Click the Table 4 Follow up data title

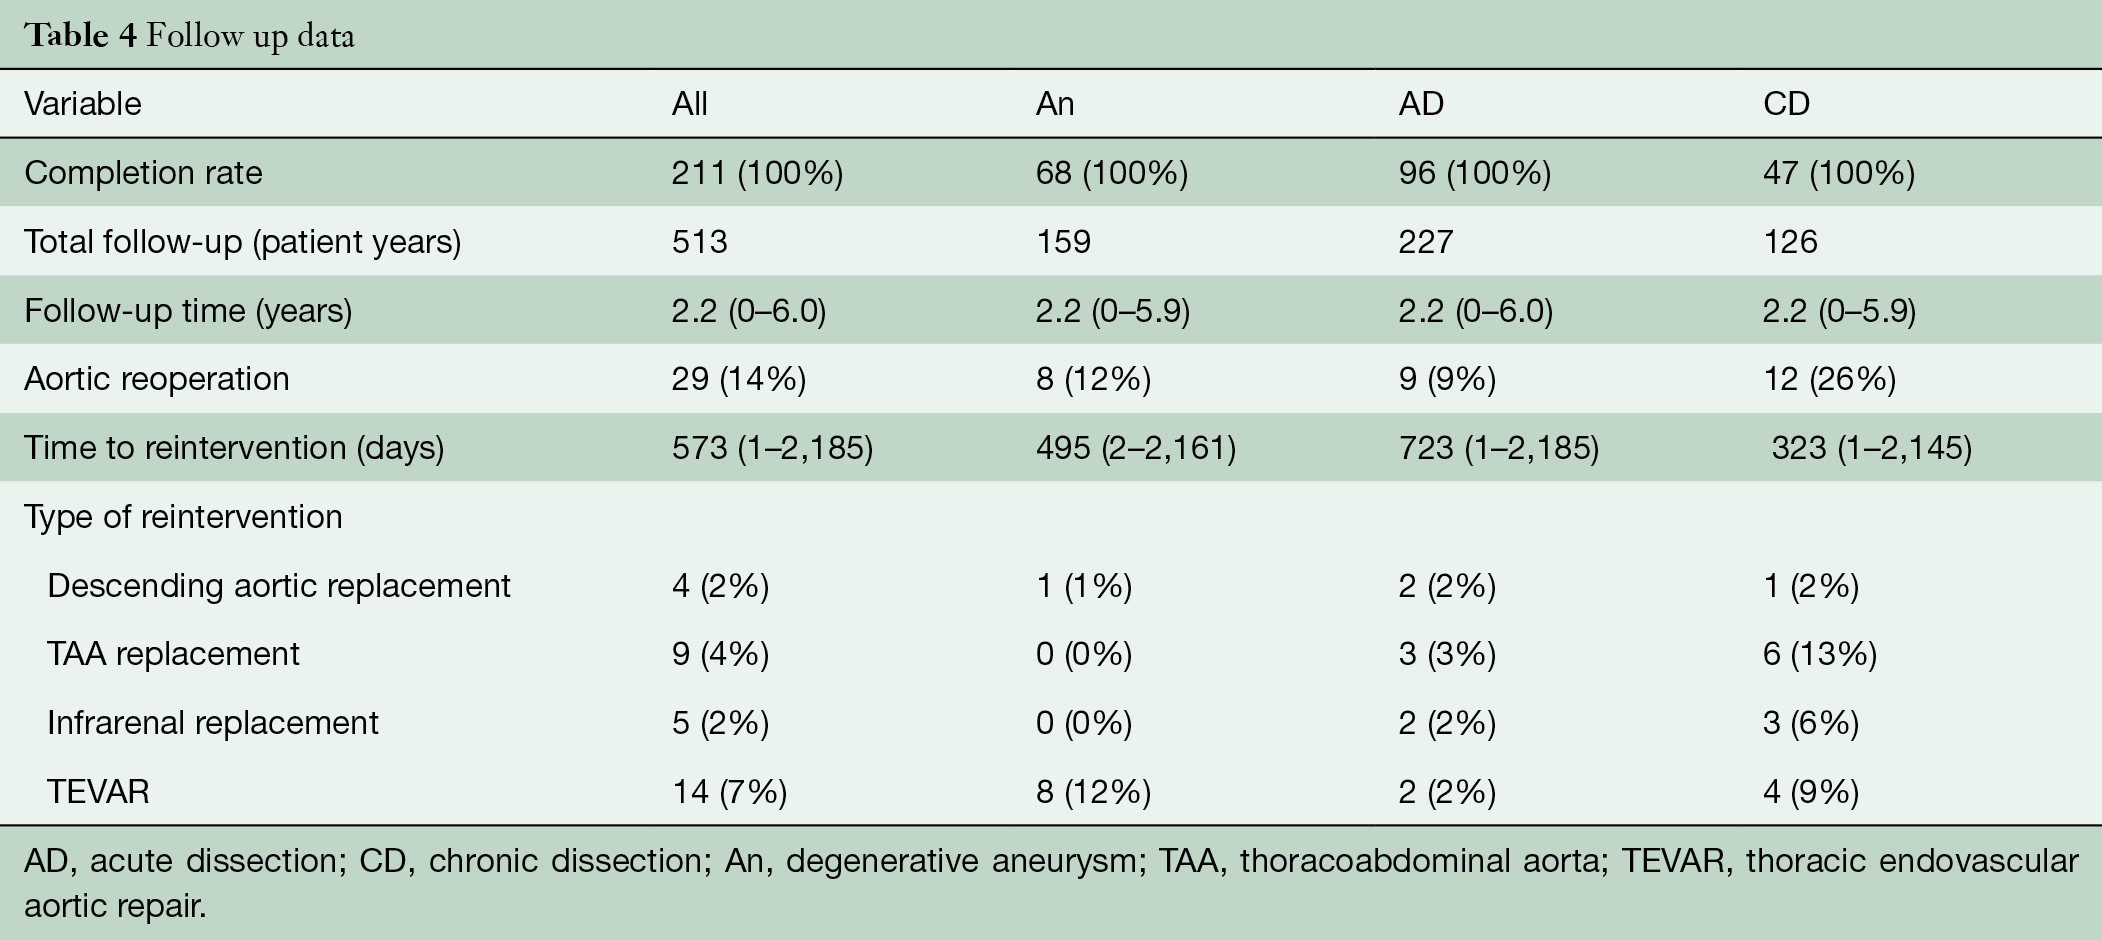(189, 36)
